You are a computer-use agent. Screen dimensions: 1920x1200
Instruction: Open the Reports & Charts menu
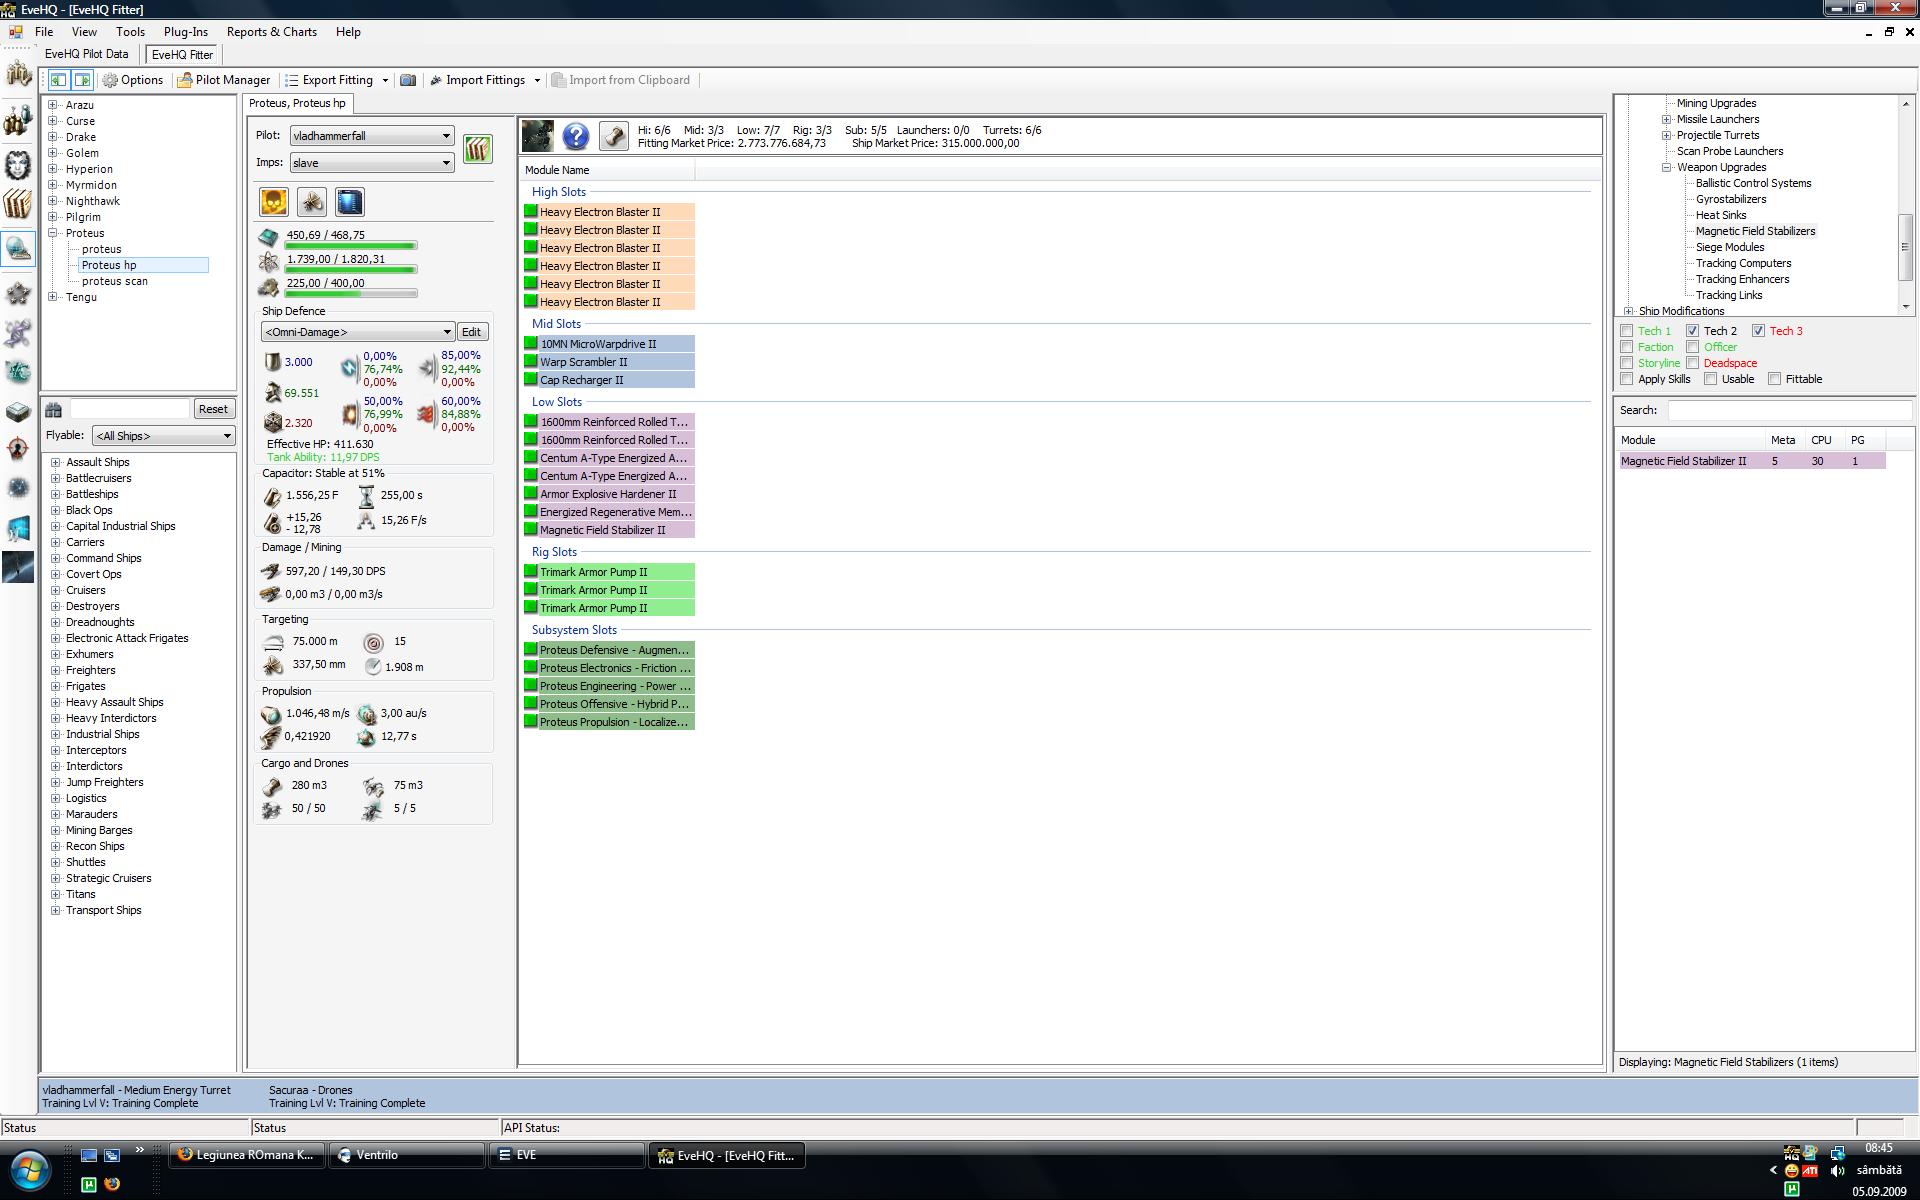(271, 32)
